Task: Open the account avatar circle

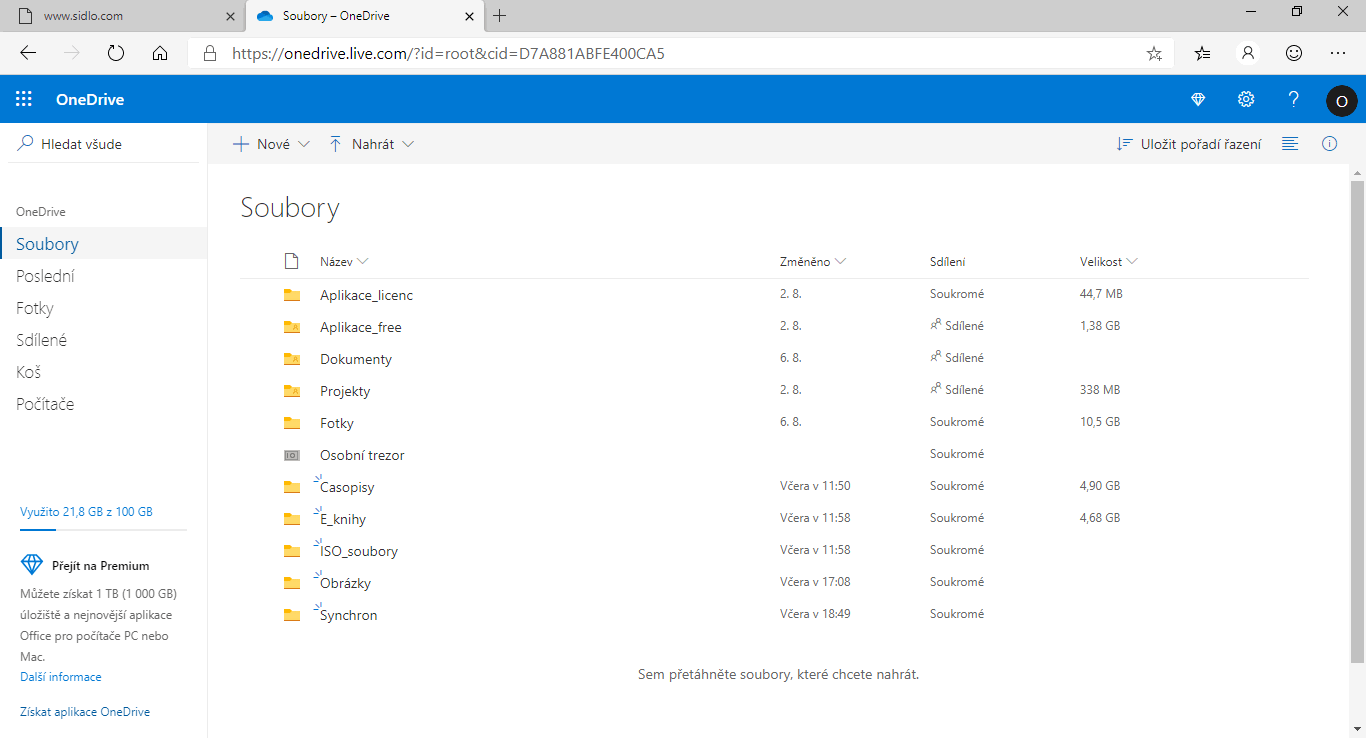Action: [1341, 100]
